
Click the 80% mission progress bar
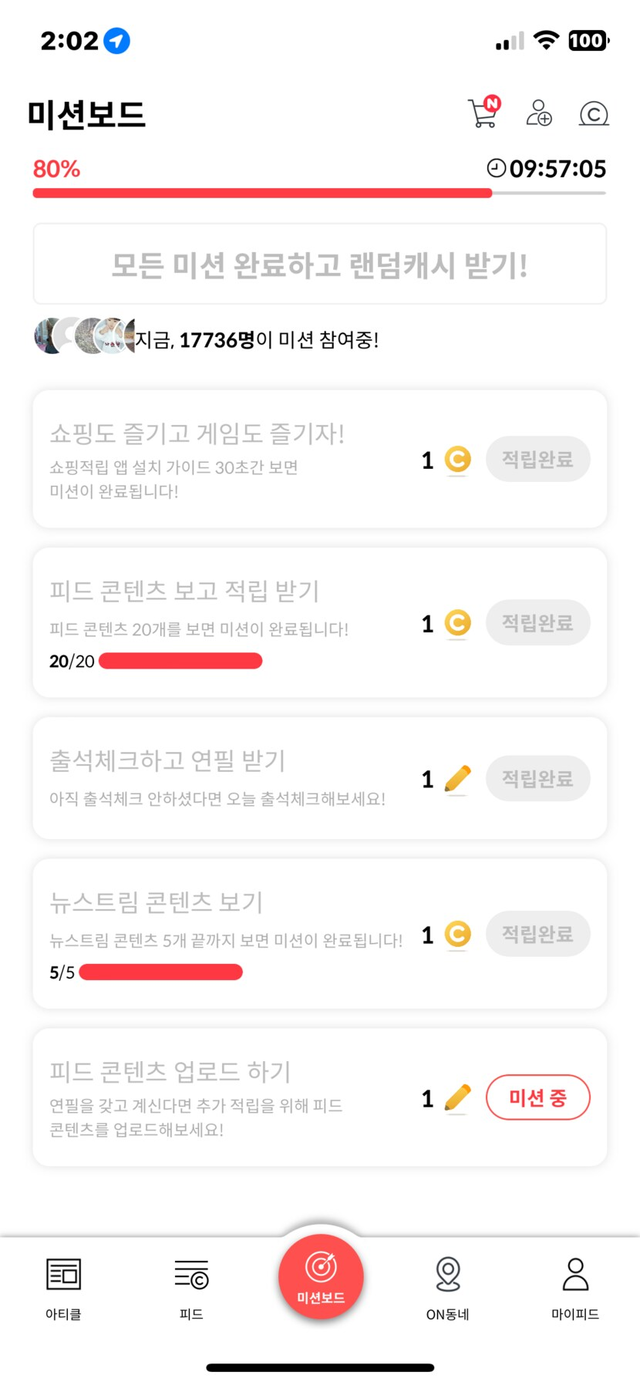262,192
